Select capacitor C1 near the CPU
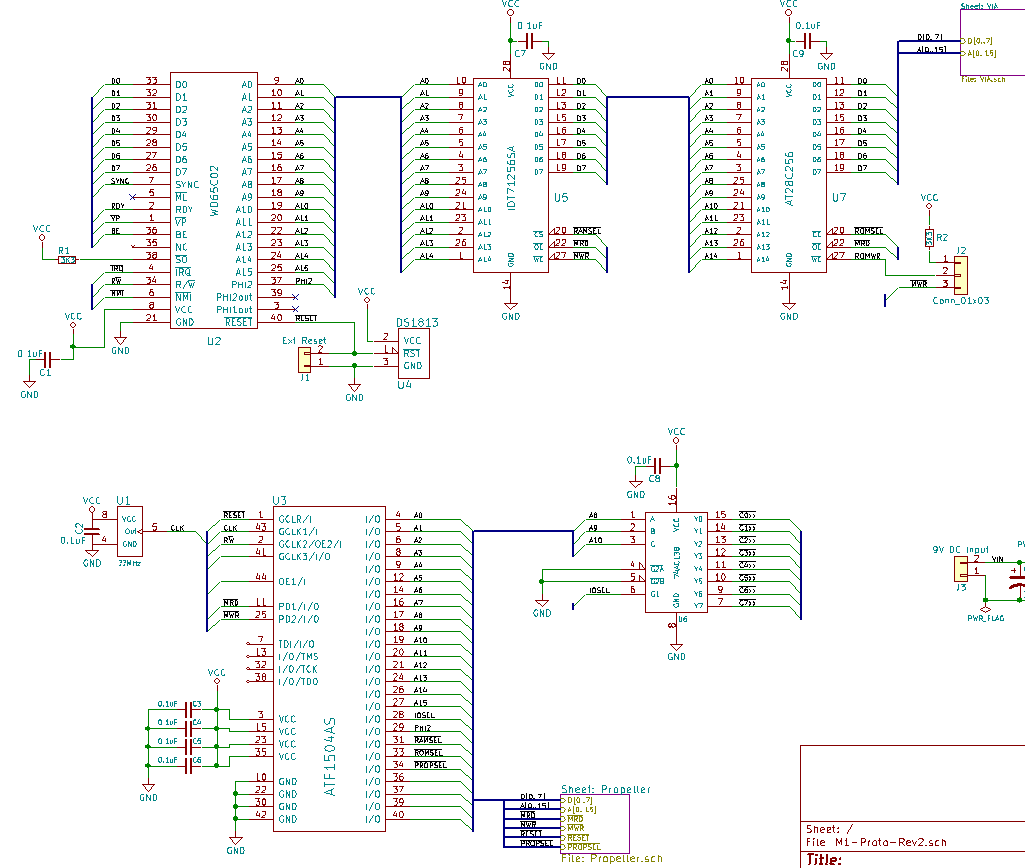 (45, 357)
